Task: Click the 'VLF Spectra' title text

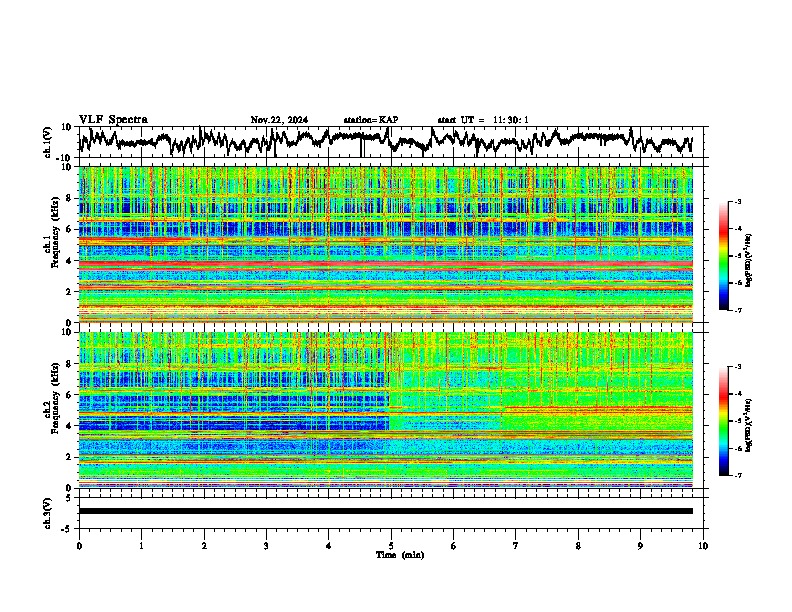Action: click(x=113, y=120)
